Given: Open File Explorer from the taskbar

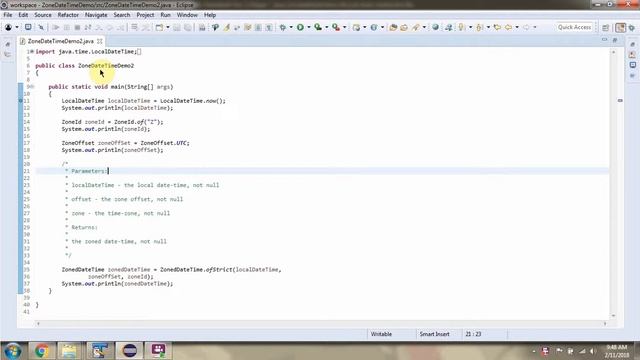Looking at the screenshot, I should (69, 351).
